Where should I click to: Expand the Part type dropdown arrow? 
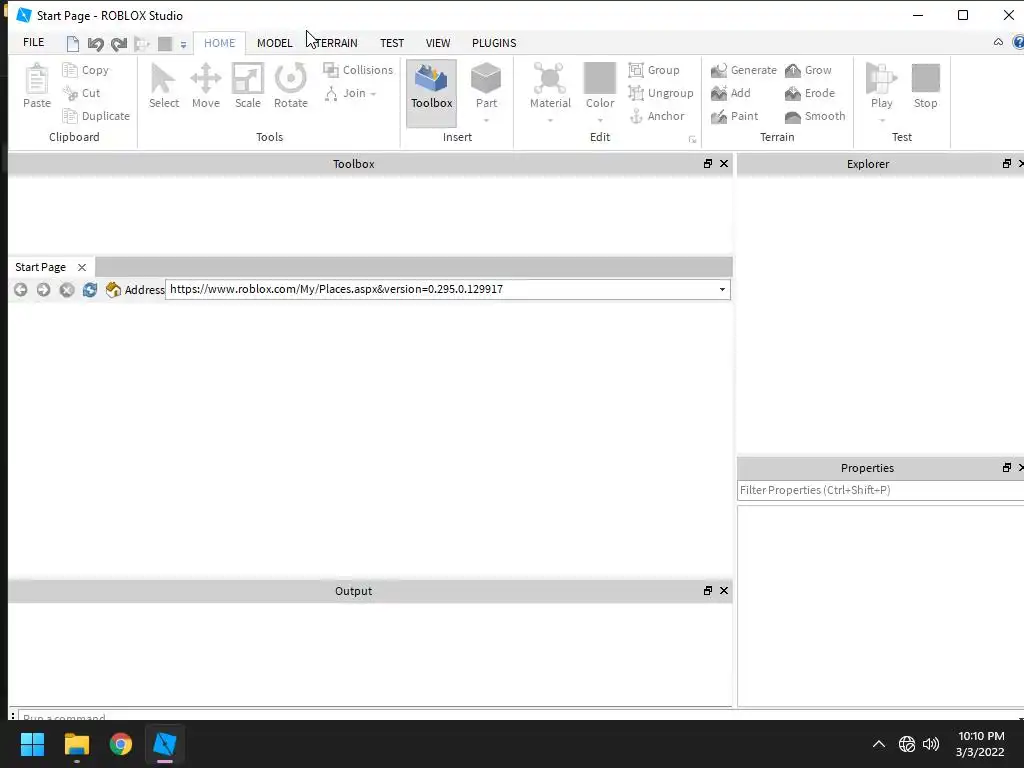(486, 120)
